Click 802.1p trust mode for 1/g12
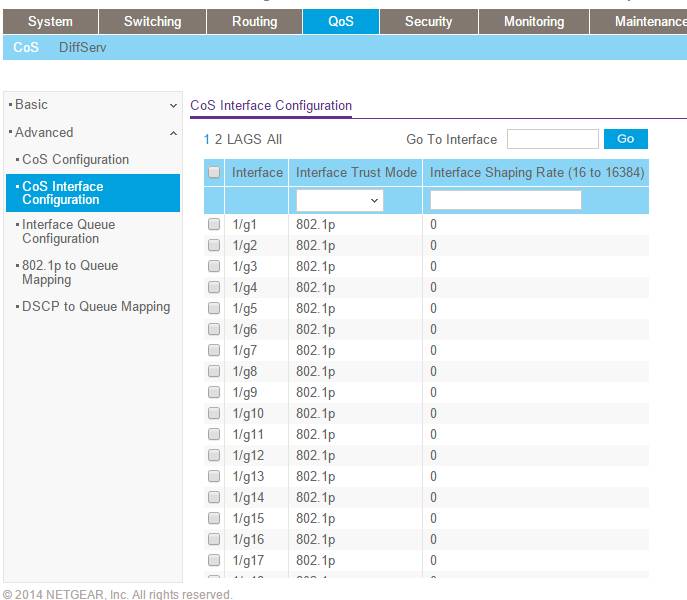 pyautogui.click(x=315, y=456)
